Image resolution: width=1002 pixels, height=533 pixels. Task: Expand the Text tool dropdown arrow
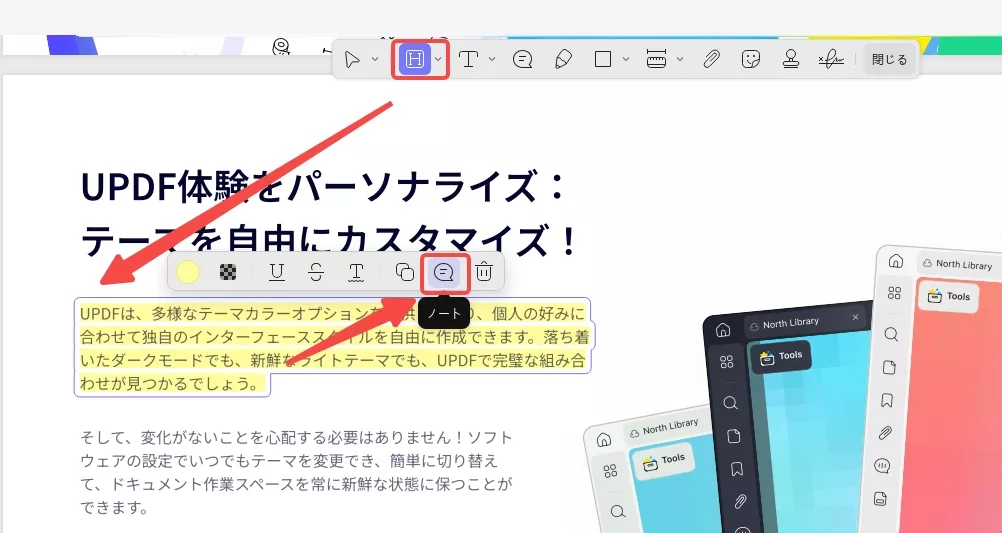492,59
